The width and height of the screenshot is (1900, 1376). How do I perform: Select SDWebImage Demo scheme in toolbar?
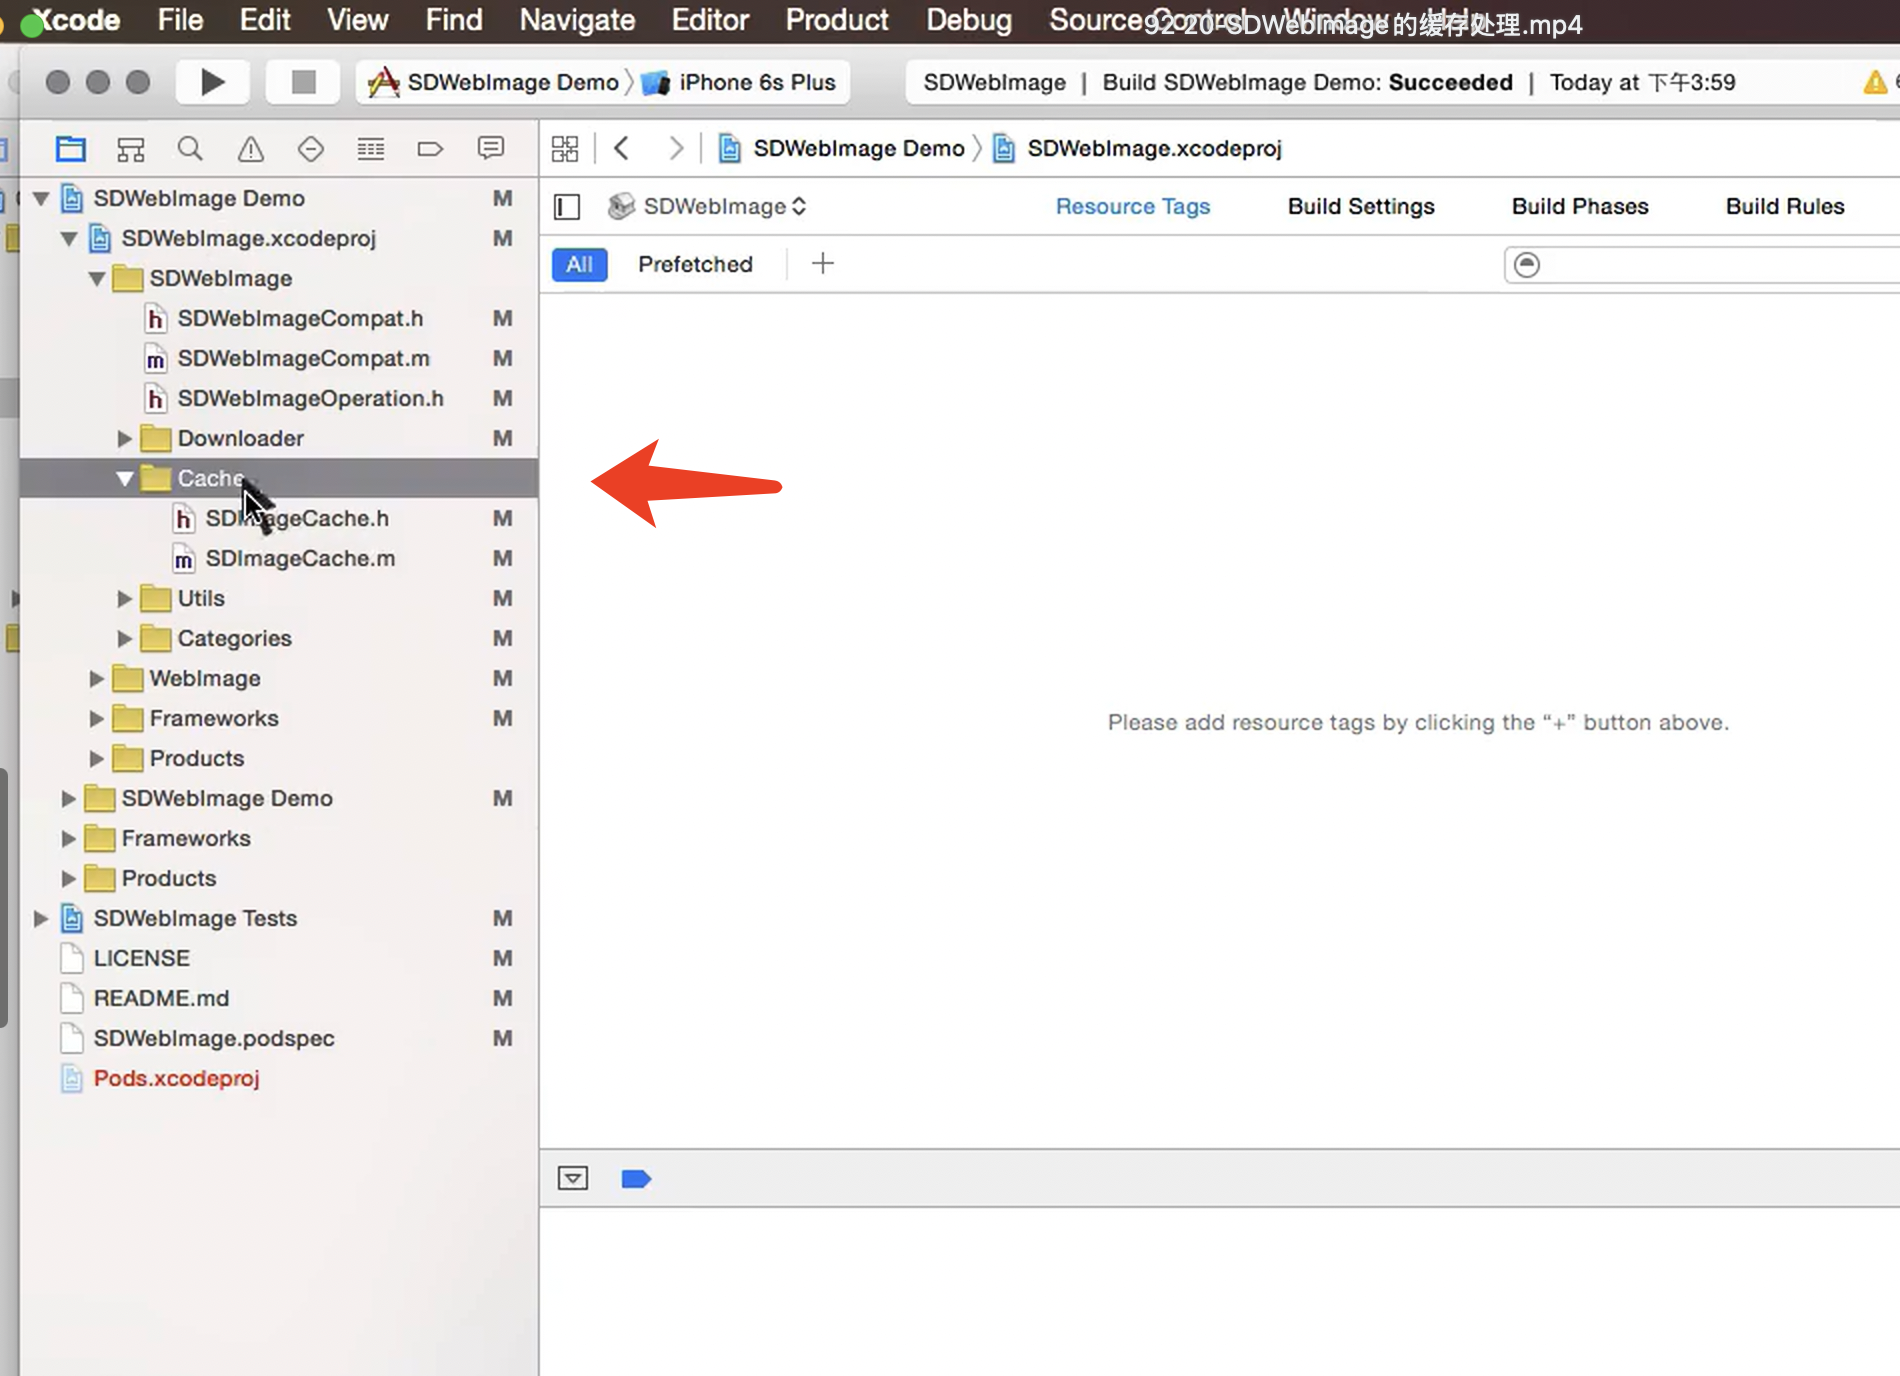tap(494, 83)
